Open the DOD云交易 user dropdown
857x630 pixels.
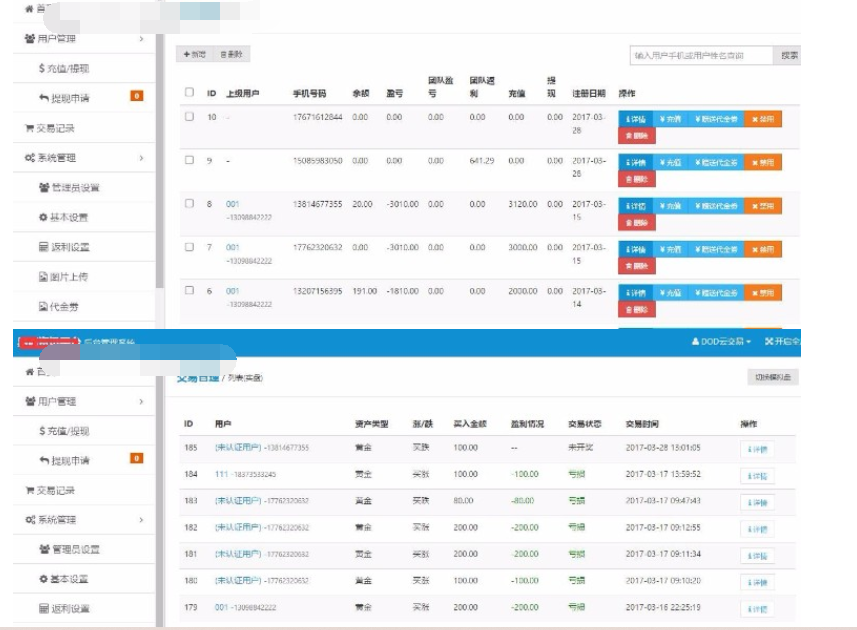pos(721,342)
